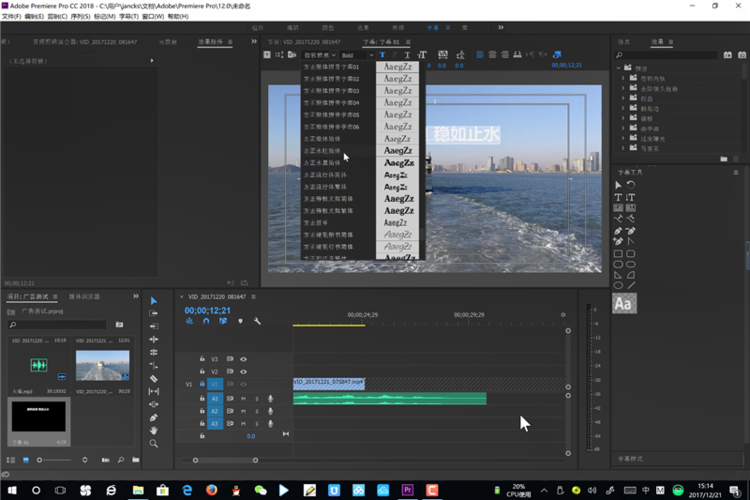The width and height of the screenshot is (750, 500).
Task: Select the title tools arrow Selection tool
Action: (618, 185)
